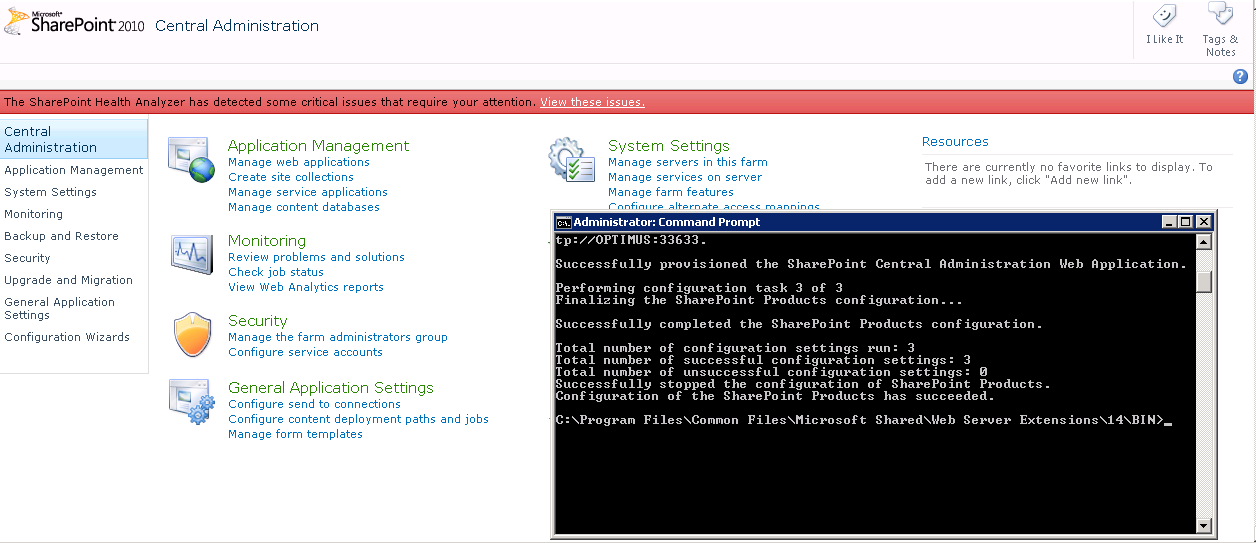Open View these issues link

coord(592,102)
